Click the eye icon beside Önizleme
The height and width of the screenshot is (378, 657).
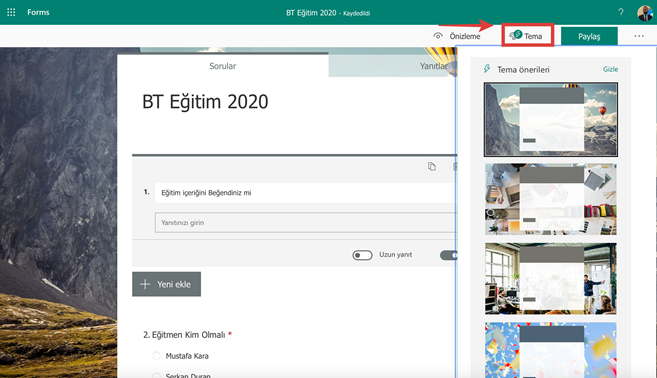(438, 36)
